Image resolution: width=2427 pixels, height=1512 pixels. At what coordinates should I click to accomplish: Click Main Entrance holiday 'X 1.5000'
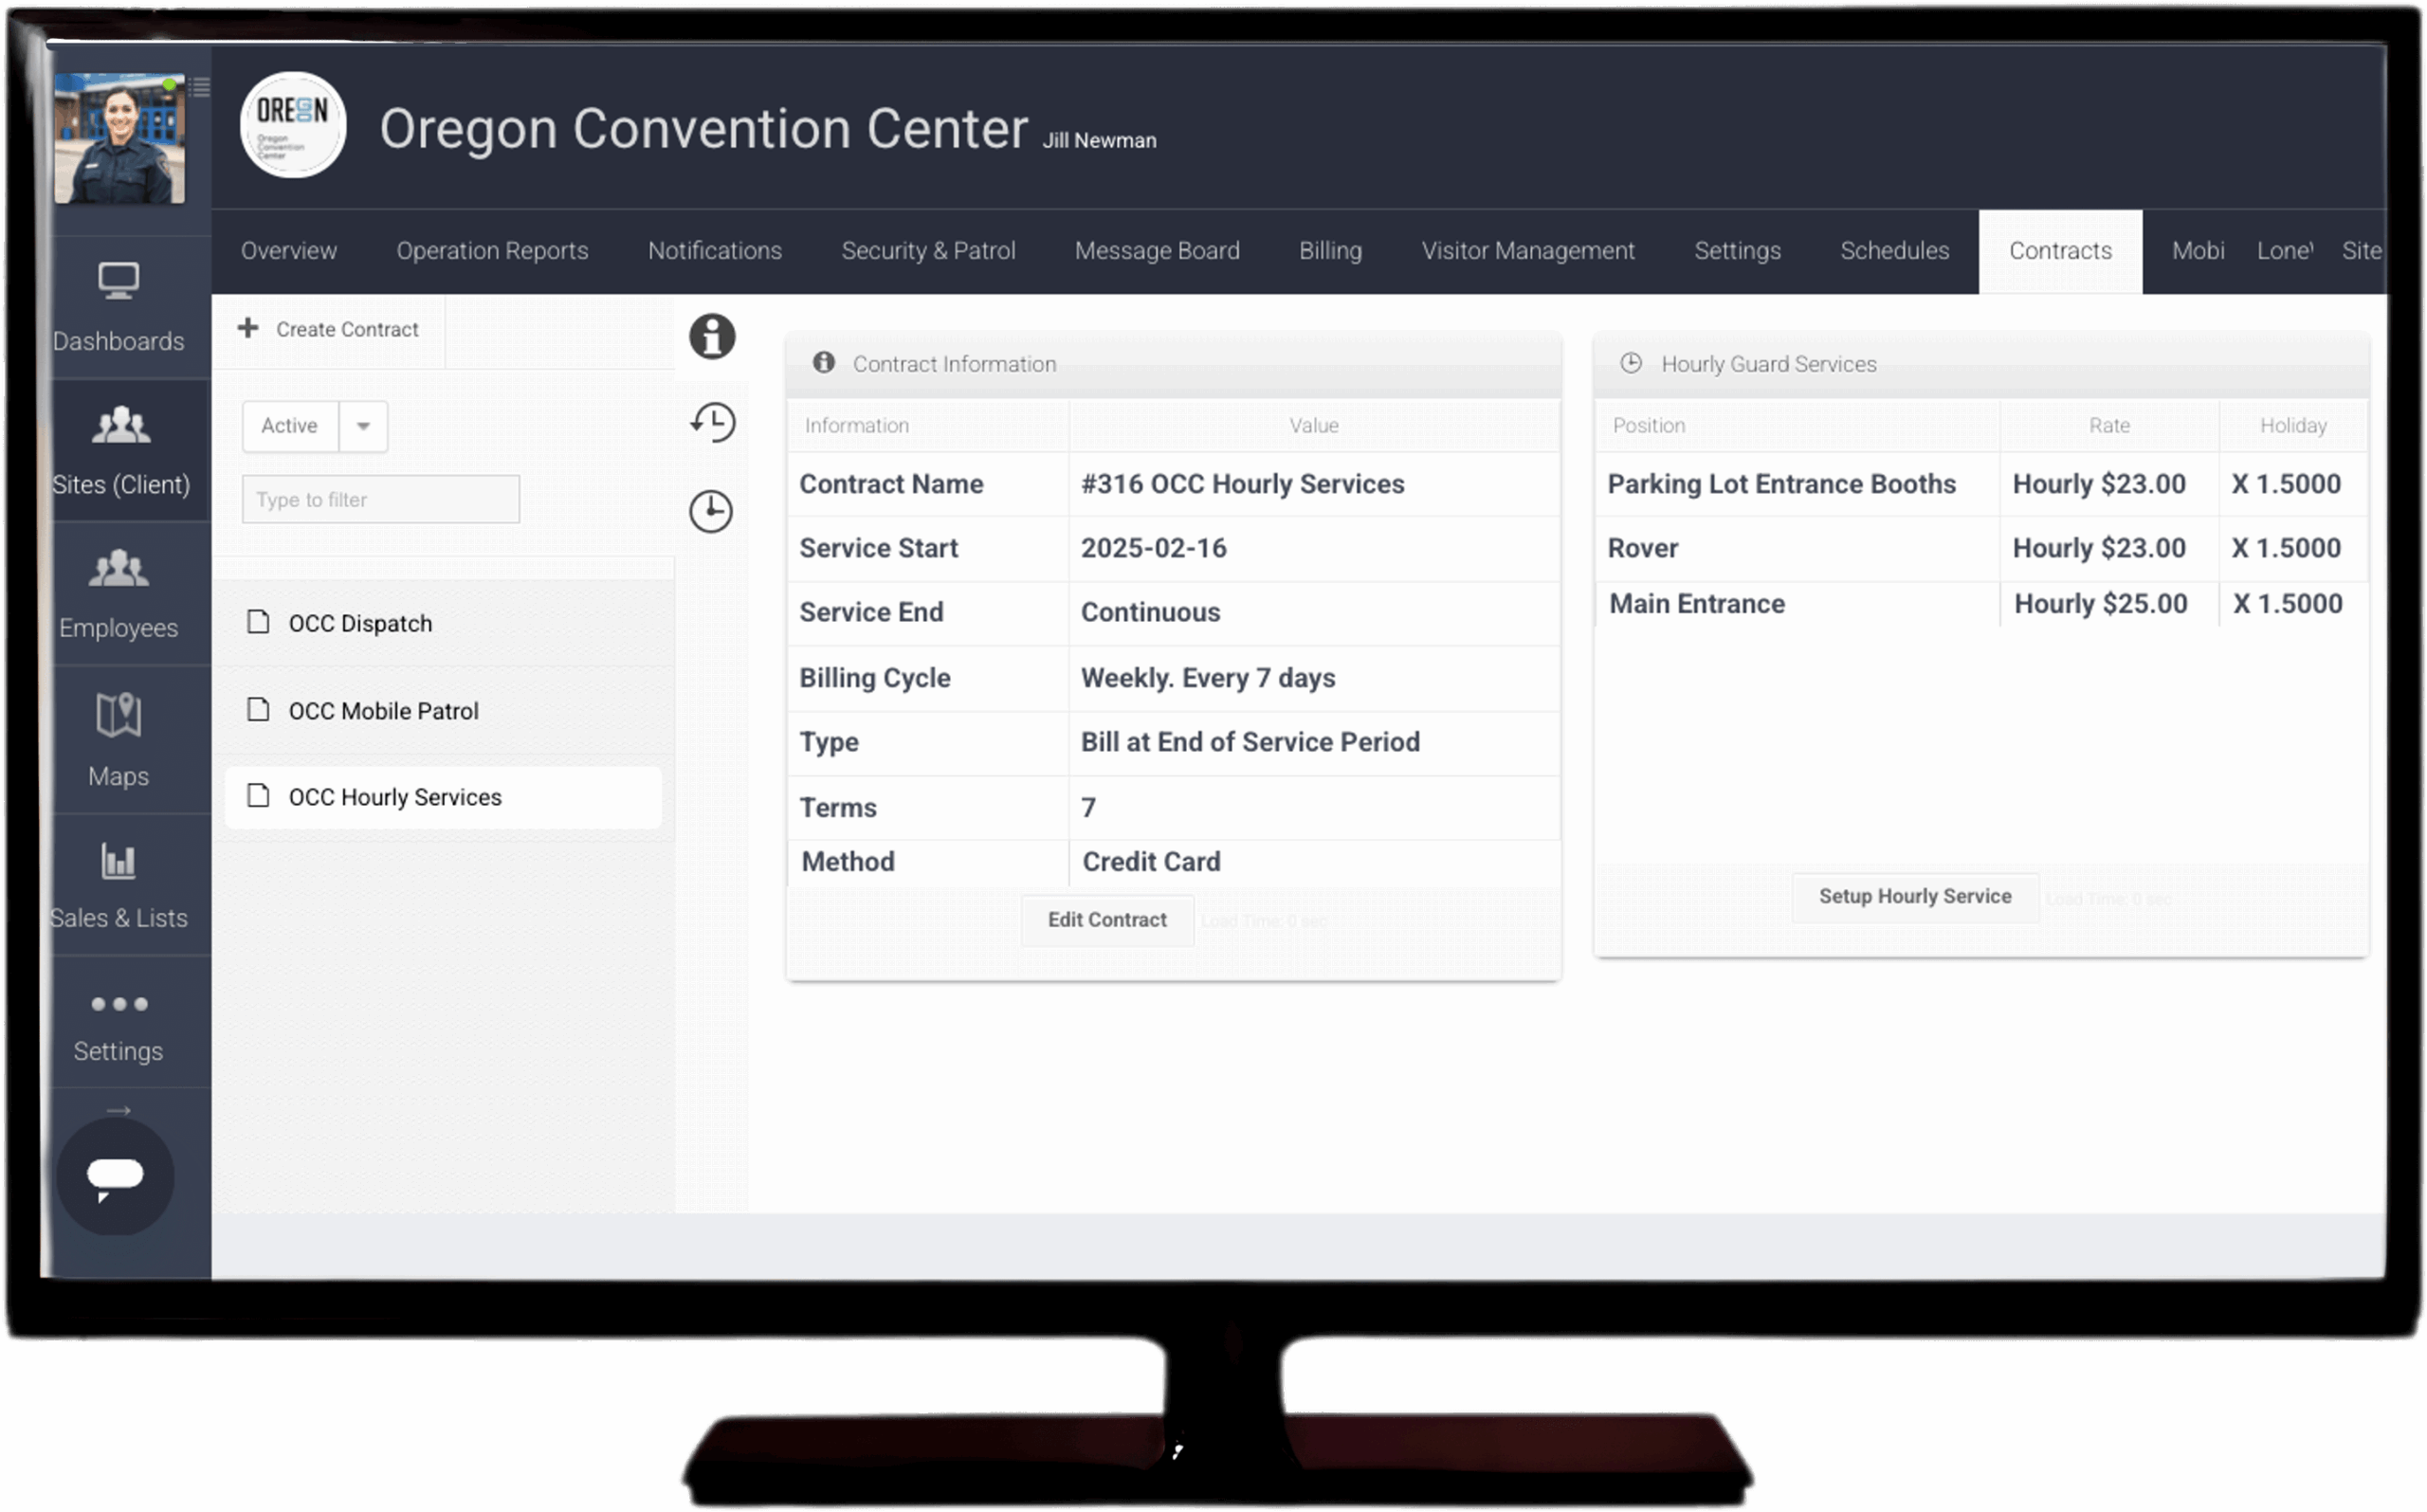2288,604
